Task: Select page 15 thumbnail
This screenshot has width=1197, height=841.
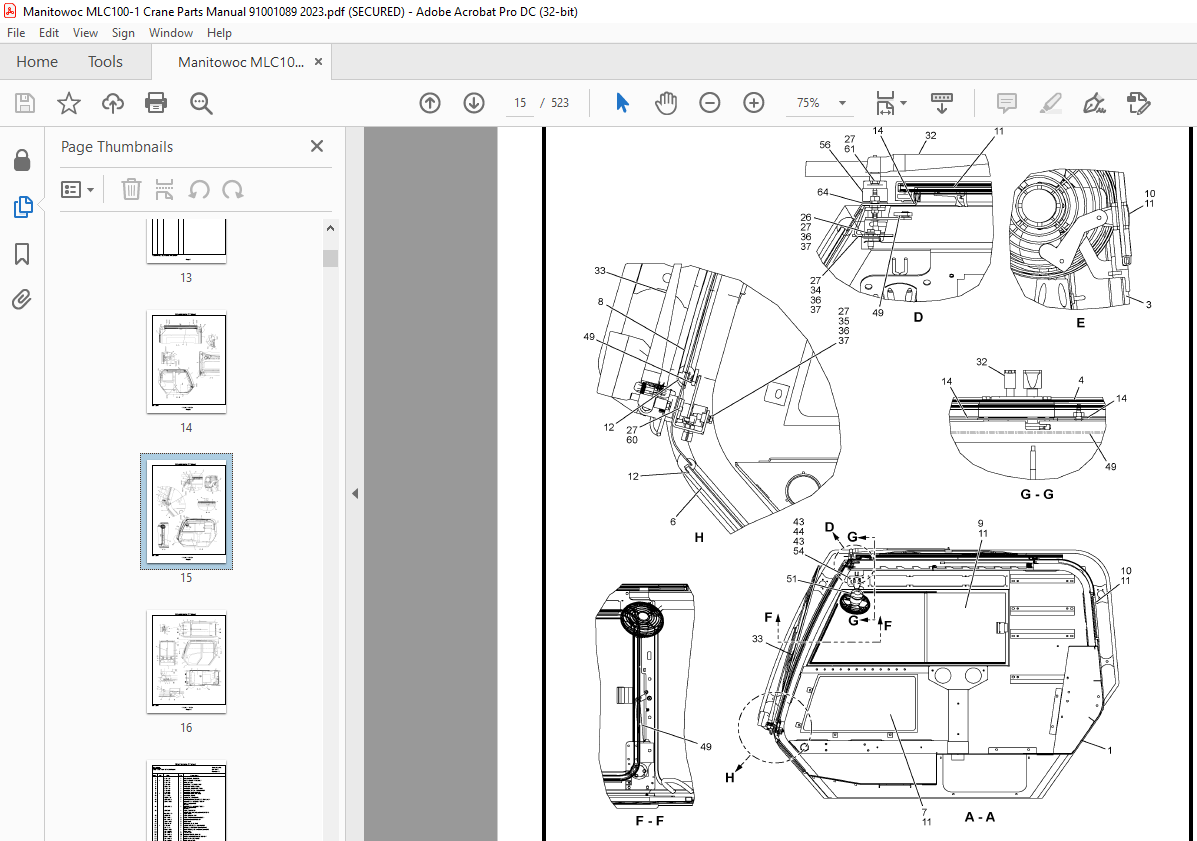Action: [186, 511]
